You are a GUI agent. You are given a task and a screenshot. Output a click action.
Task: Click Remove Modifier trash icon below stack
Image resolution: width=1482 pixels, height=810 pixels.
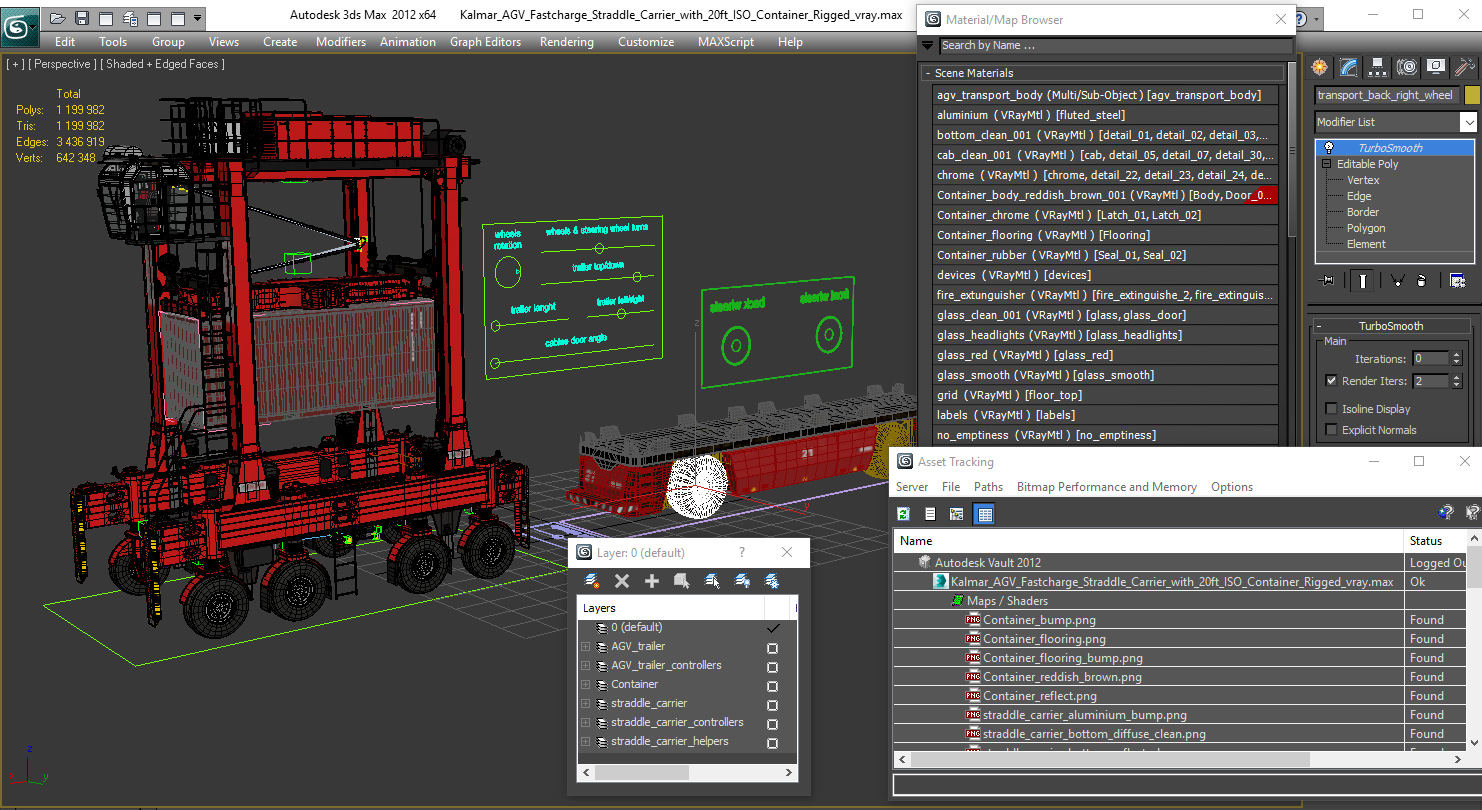click(x=1421, y=281)
